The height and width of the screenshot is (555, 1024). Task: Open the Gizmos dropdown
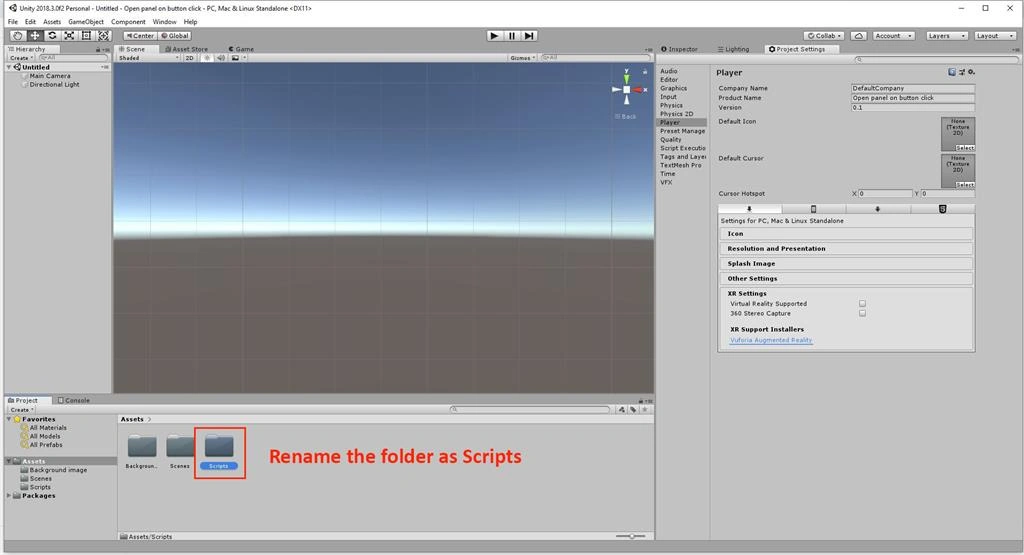[522, 58]
